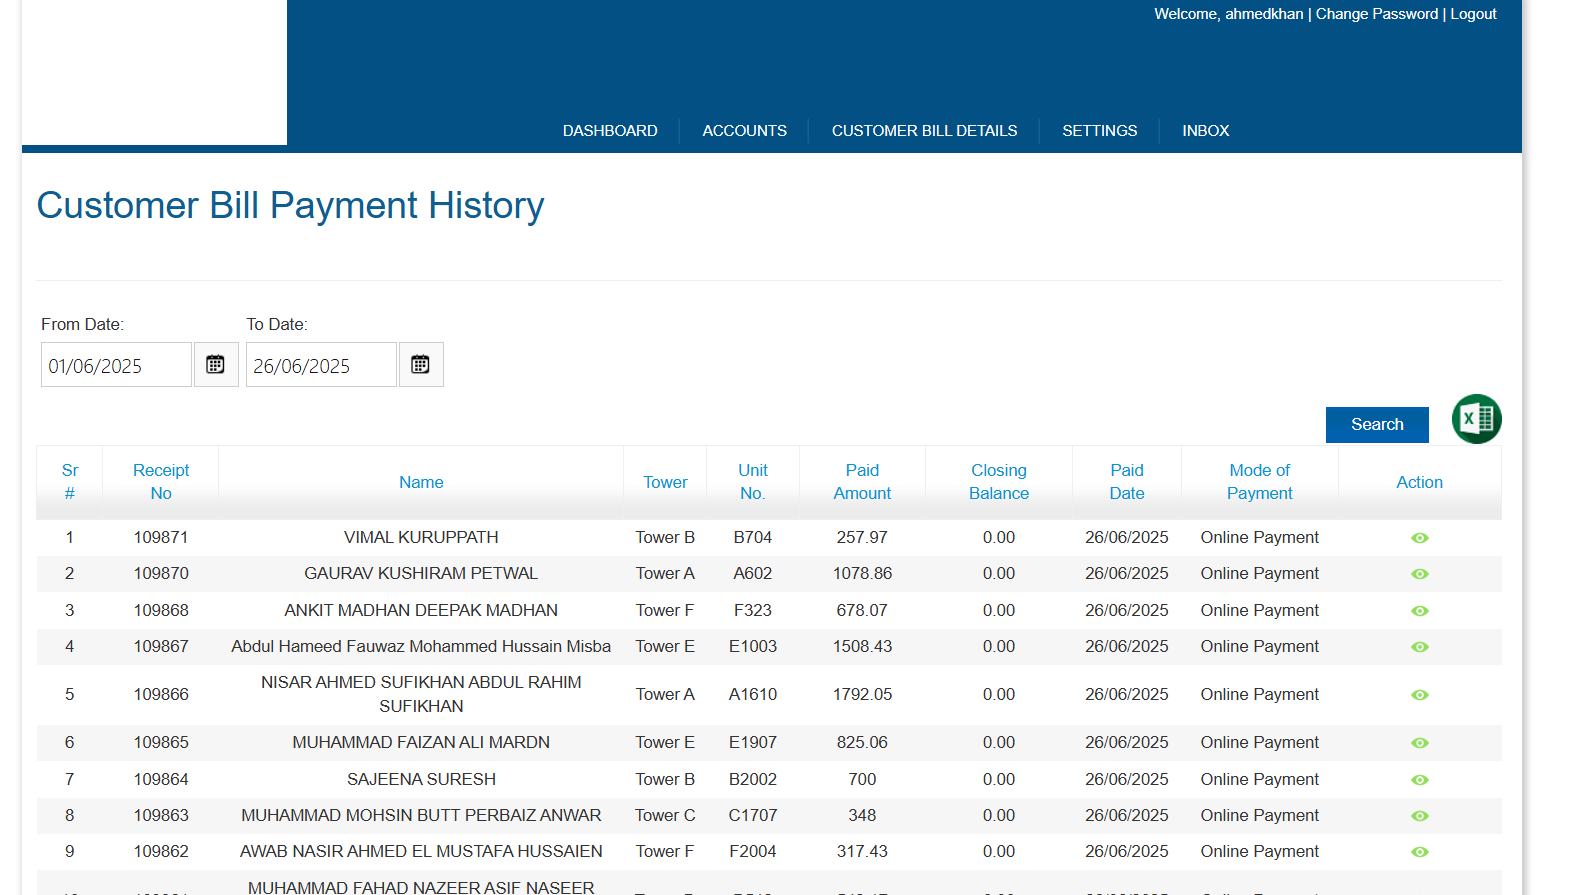
Task: Show details for SAJEENA SURESH payment
Action: tap(1419, 780)
